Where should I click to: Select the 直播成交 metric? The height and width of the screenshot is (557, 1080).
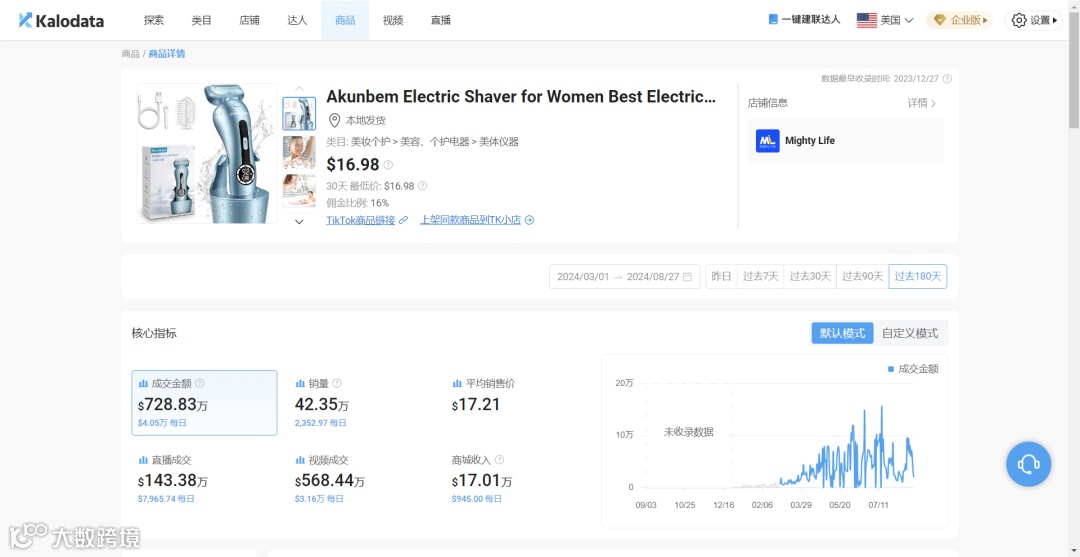tap(205, 479)
